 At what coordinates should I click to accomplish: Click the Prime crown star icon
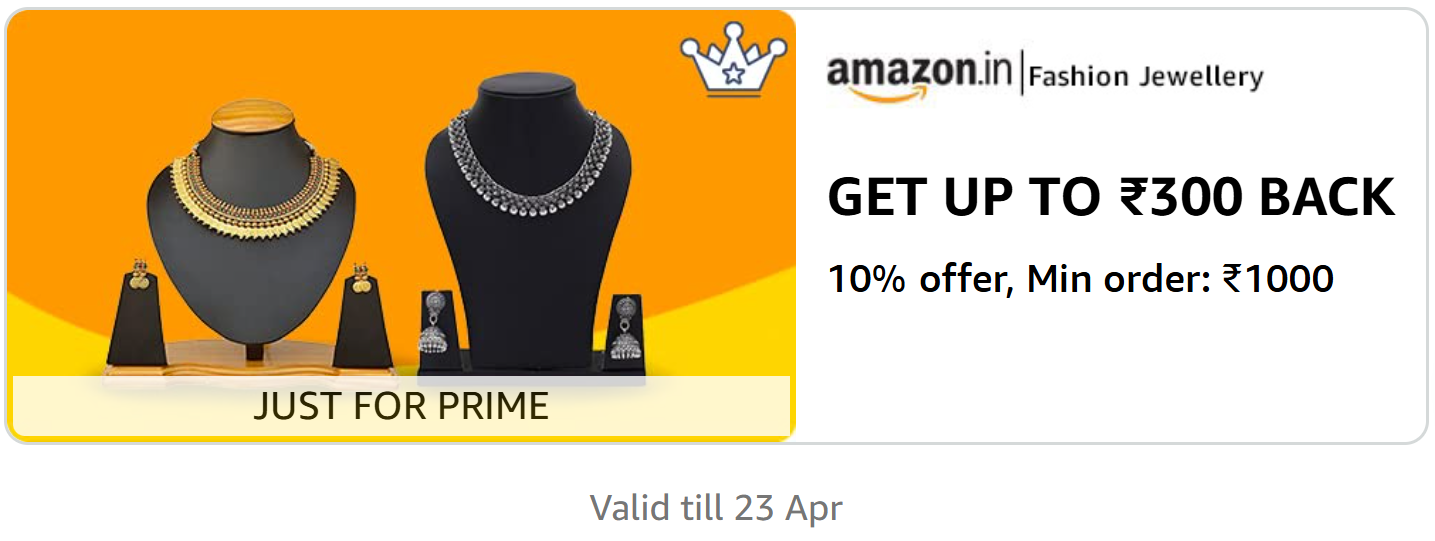[733, 61]
